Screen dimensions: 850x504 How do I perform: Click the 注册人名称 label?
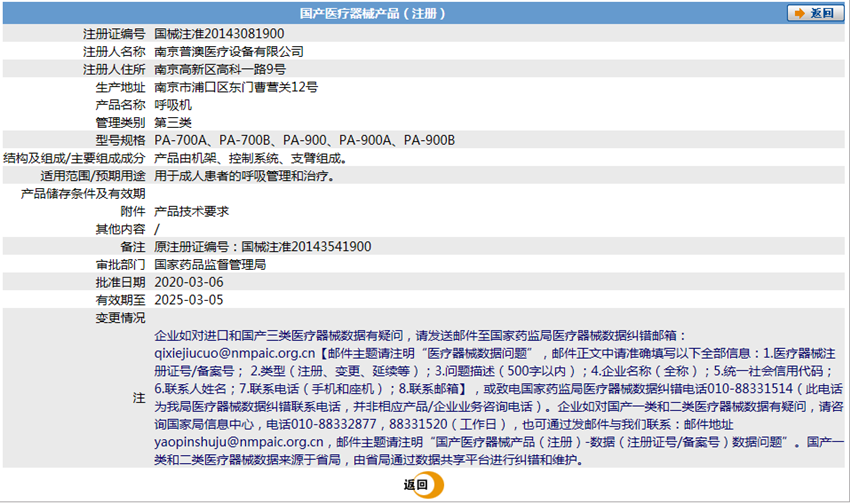click(114, 51)
